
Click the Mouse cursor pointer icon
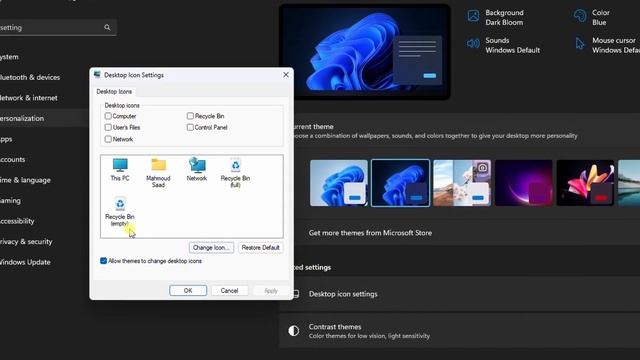click(x=580, y=44)
